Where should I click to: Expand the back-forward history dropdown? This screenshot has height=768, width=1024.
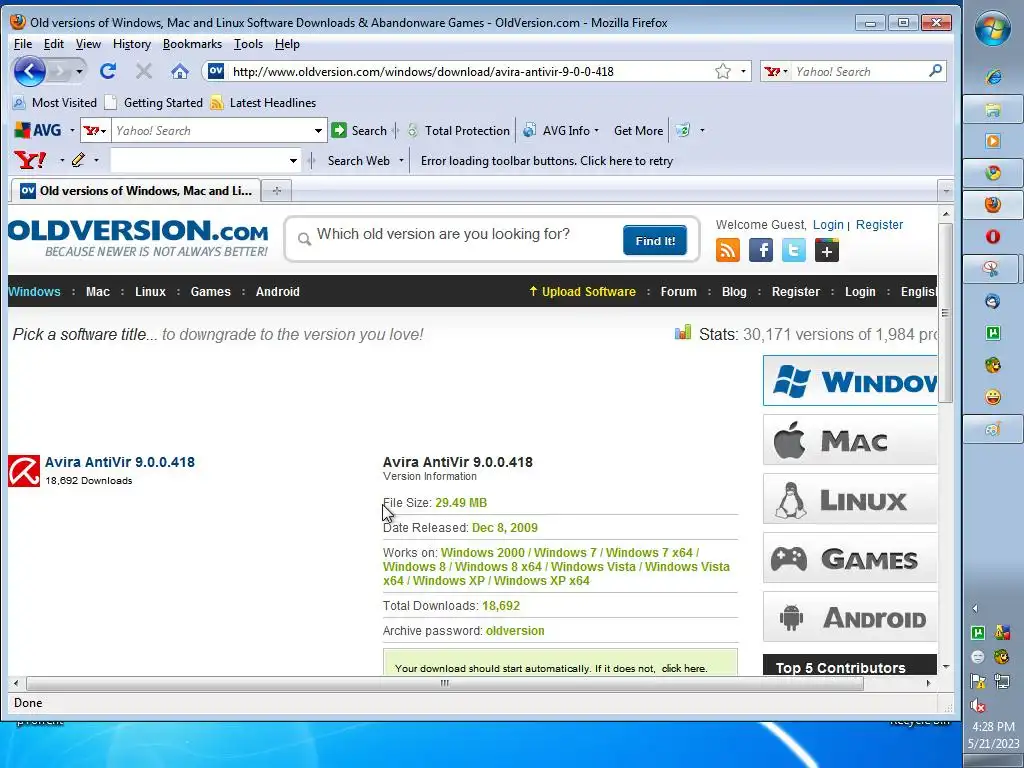79,71
